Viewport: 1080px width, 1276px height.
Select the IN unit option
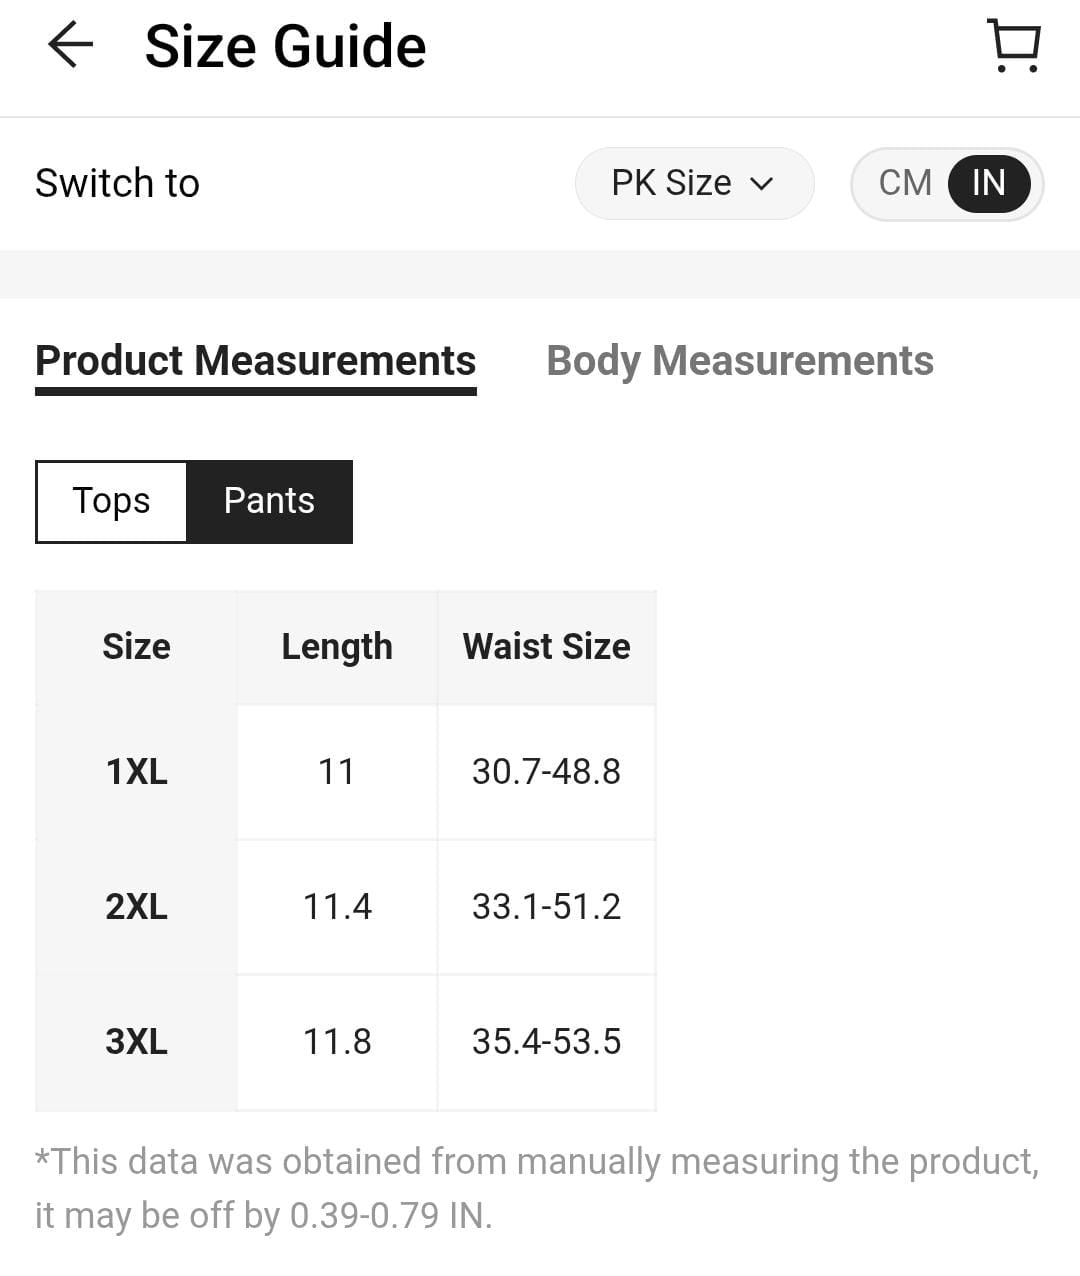988,183
